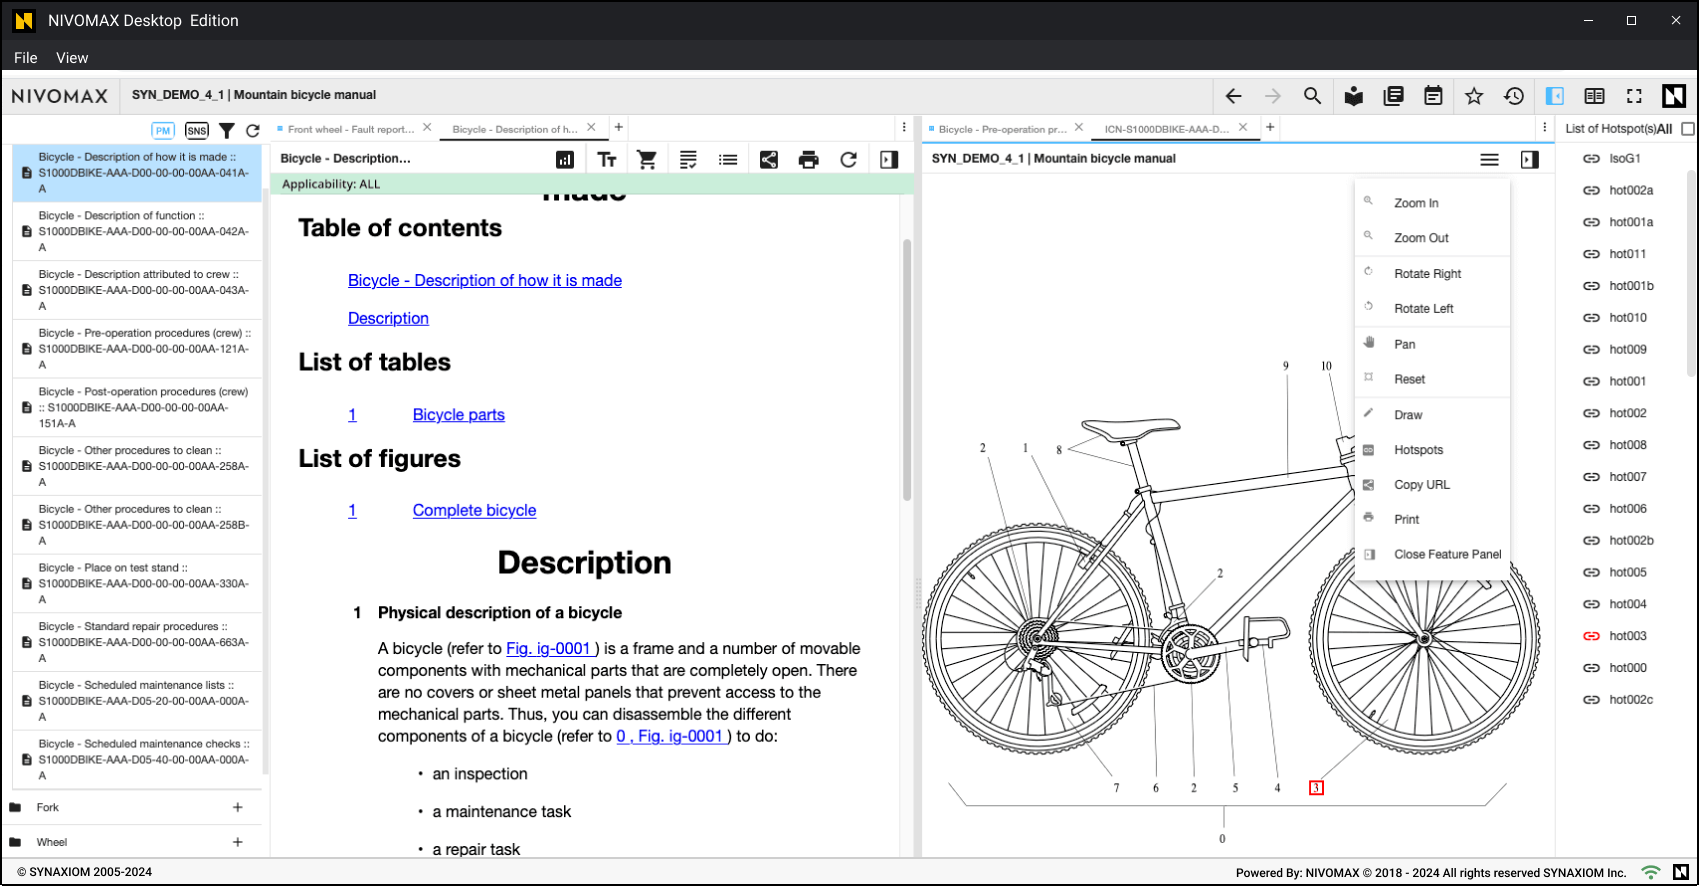Toggle the PM view button

(x=163, y=130)
